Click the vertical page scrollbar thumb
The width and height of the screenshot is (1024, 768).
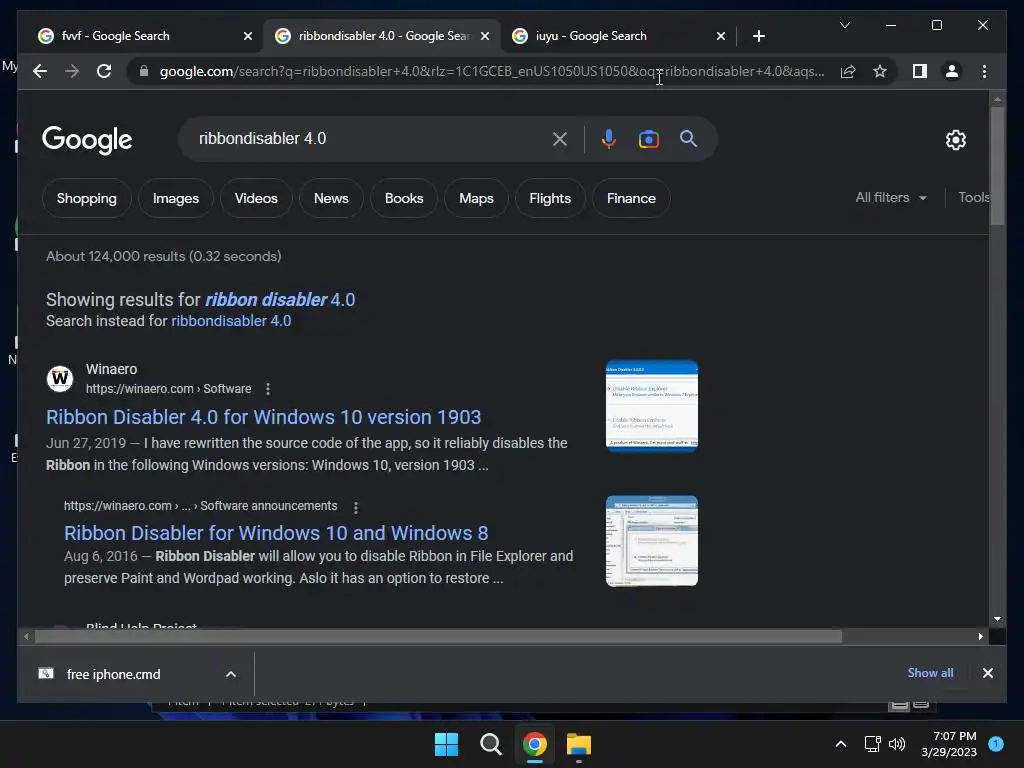pyautogui.click(x=997, y=166)
